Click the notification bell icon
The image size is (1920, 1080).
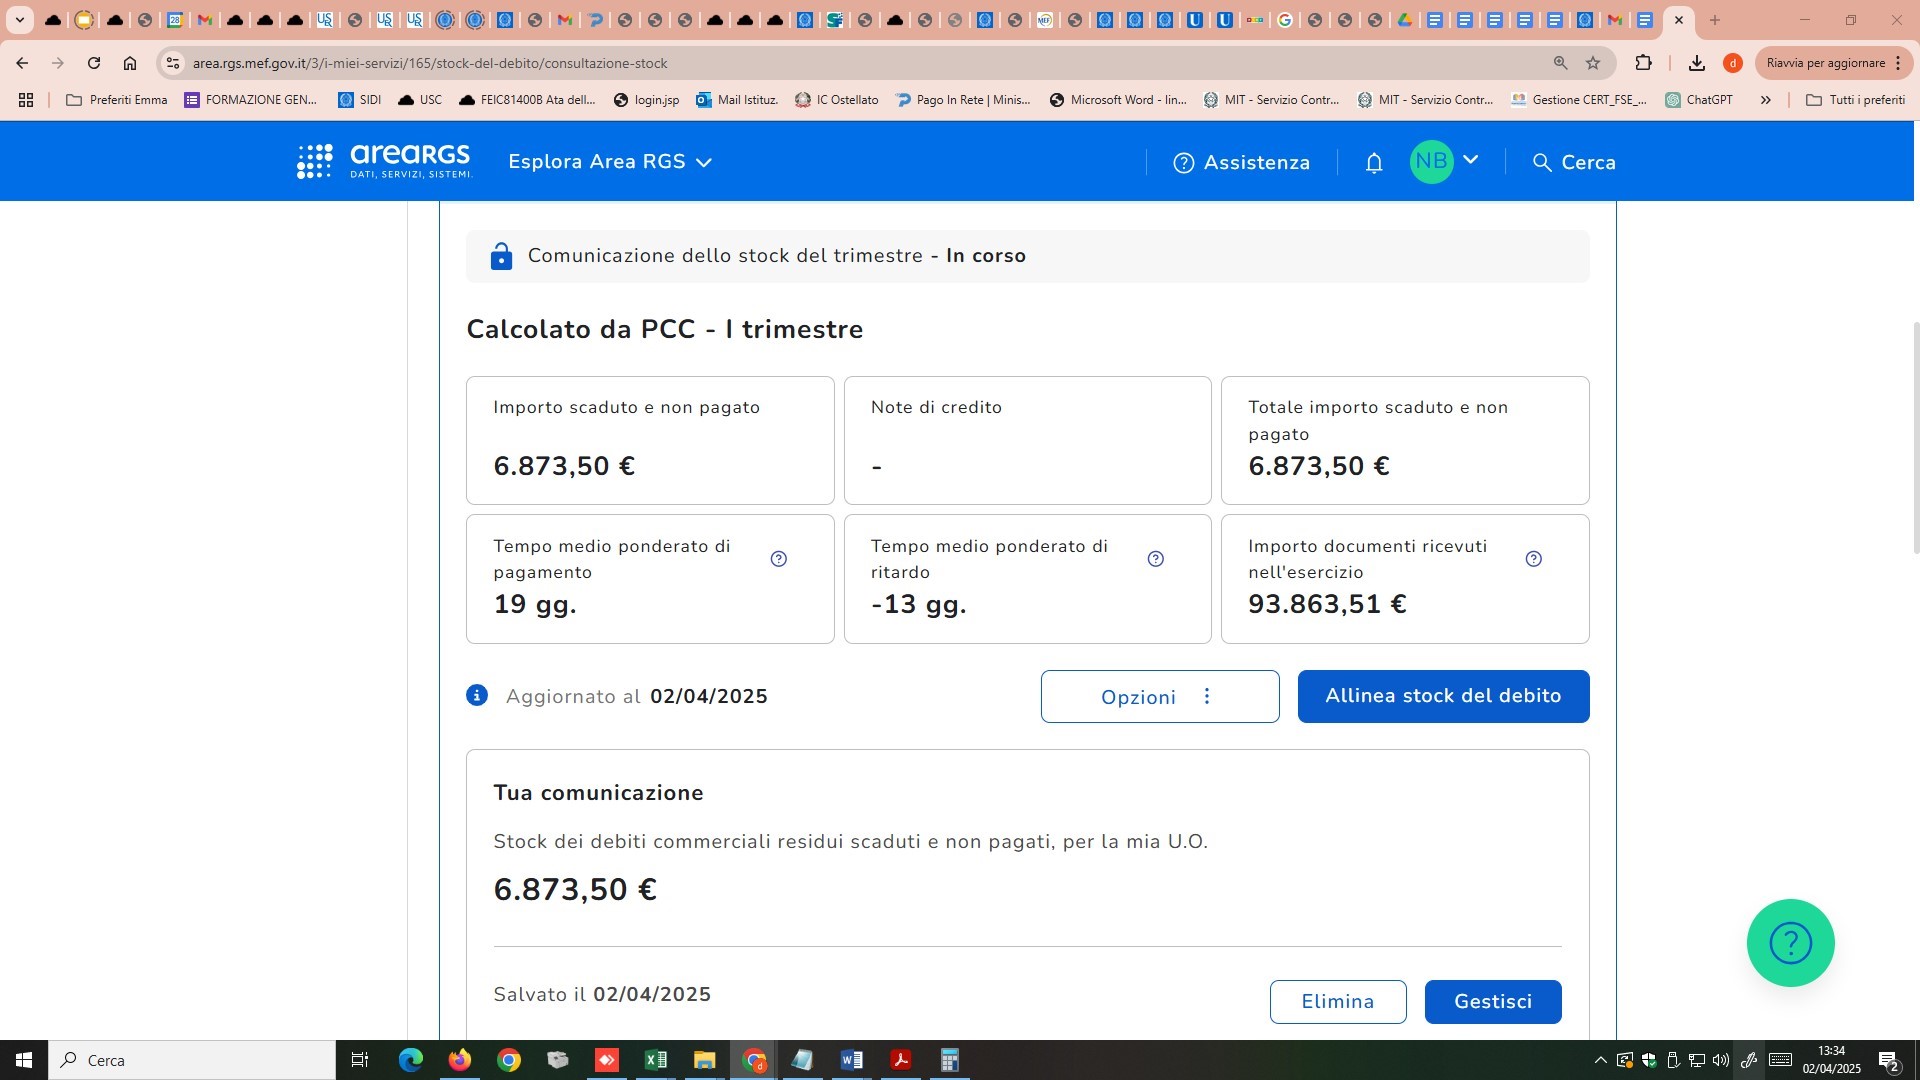pos(1374,163)
